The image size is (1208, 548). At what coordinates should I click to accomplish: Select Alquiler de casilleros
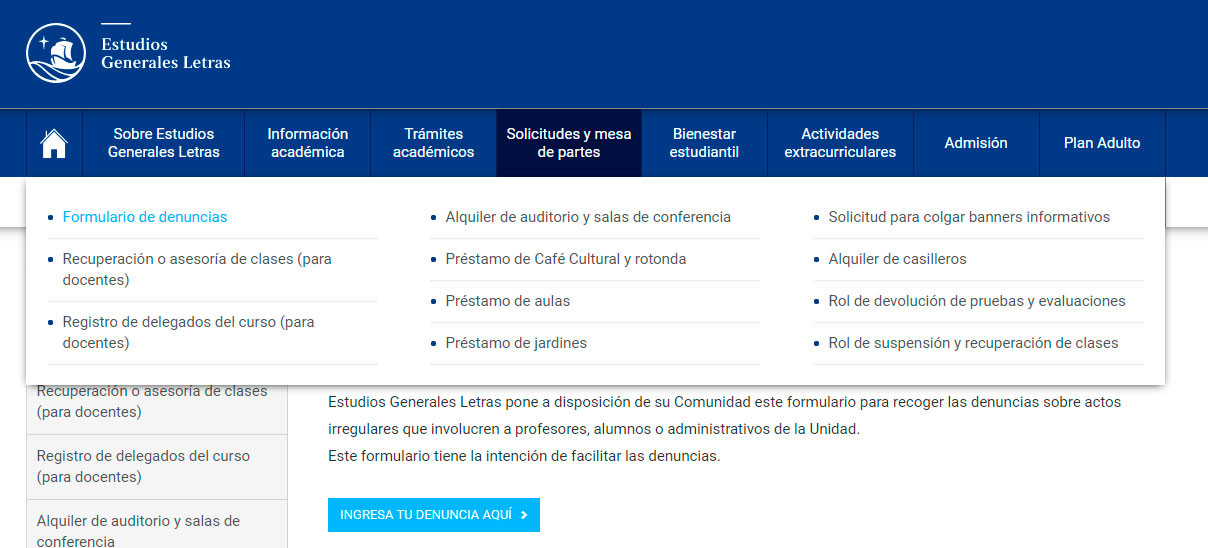(897, 259)
